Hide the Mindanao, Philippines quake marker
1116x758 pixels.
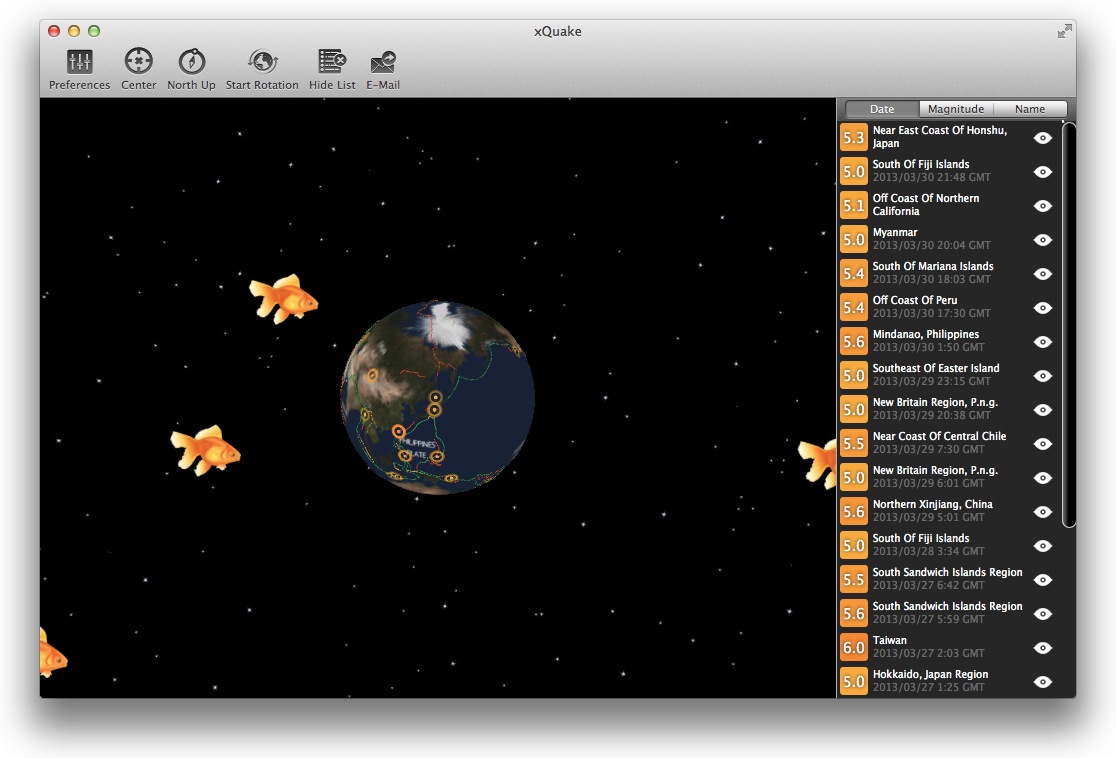[x=1043, y=342]
